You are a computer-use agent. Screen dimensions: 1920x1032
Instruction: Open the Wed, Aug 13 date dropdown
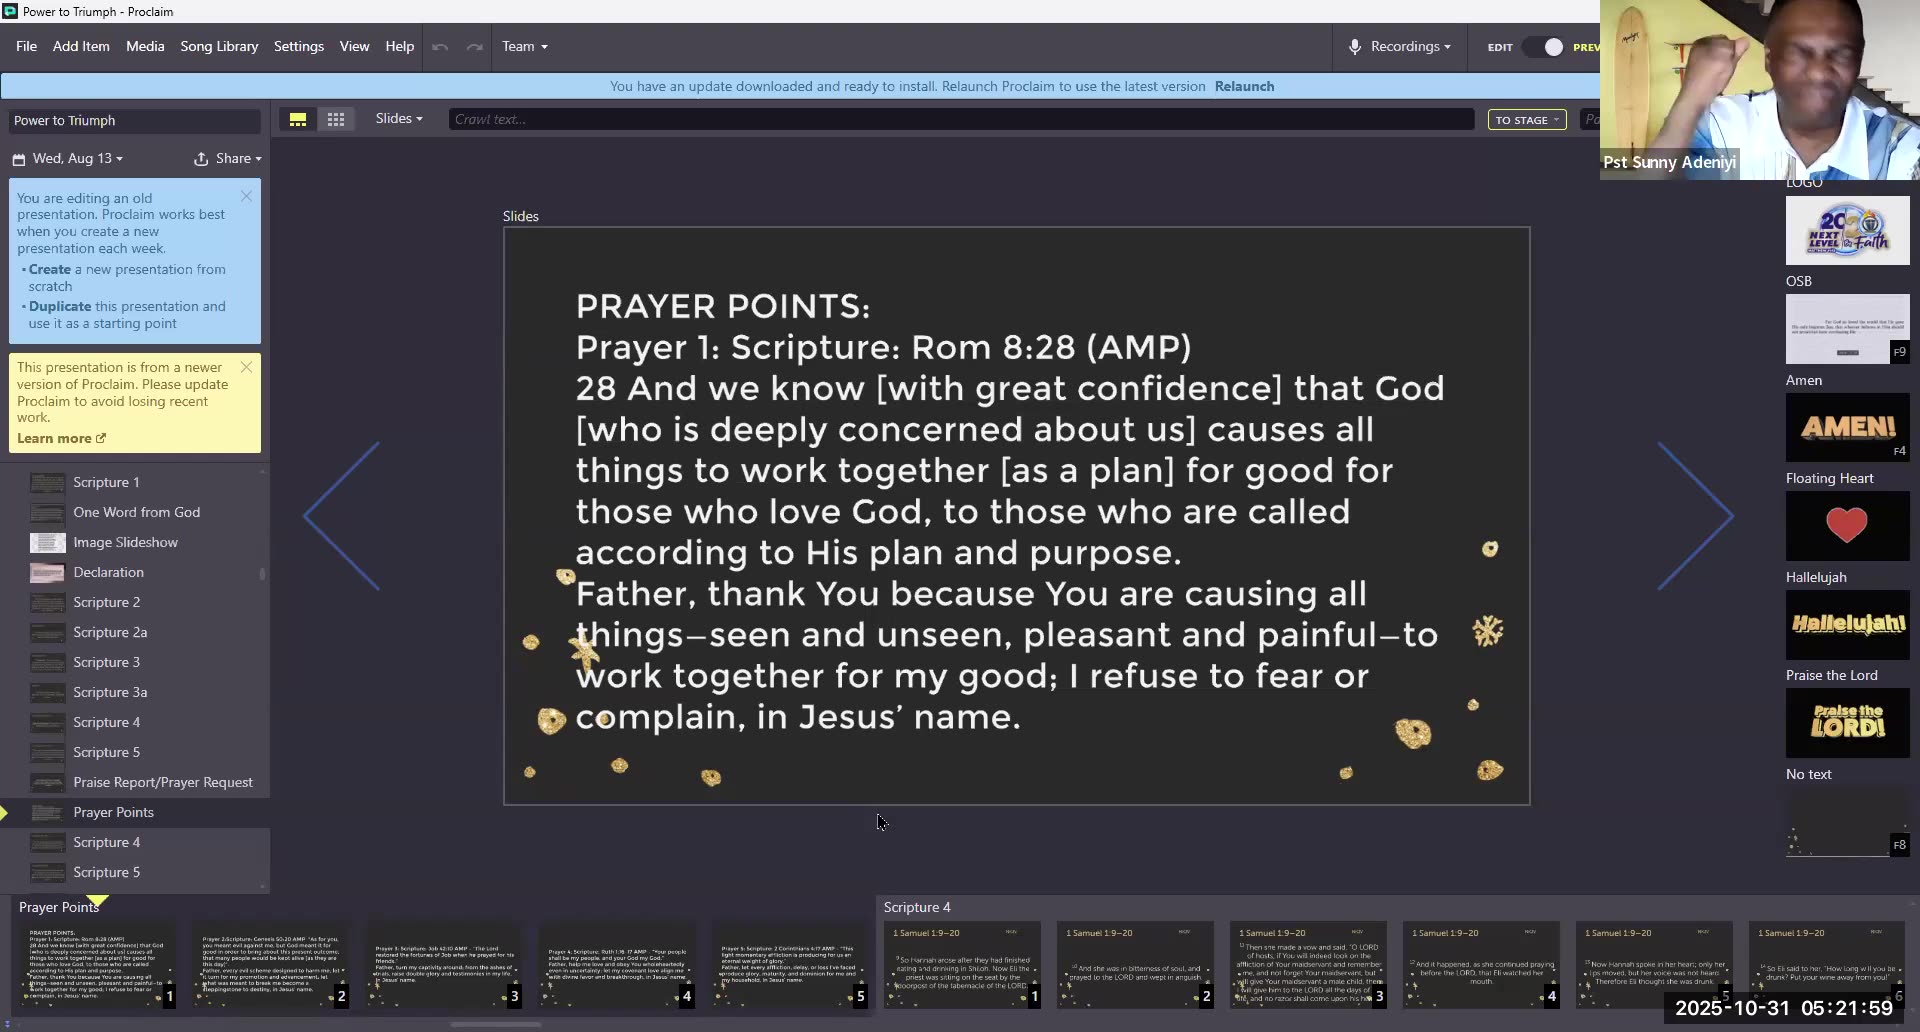point(78,159)
